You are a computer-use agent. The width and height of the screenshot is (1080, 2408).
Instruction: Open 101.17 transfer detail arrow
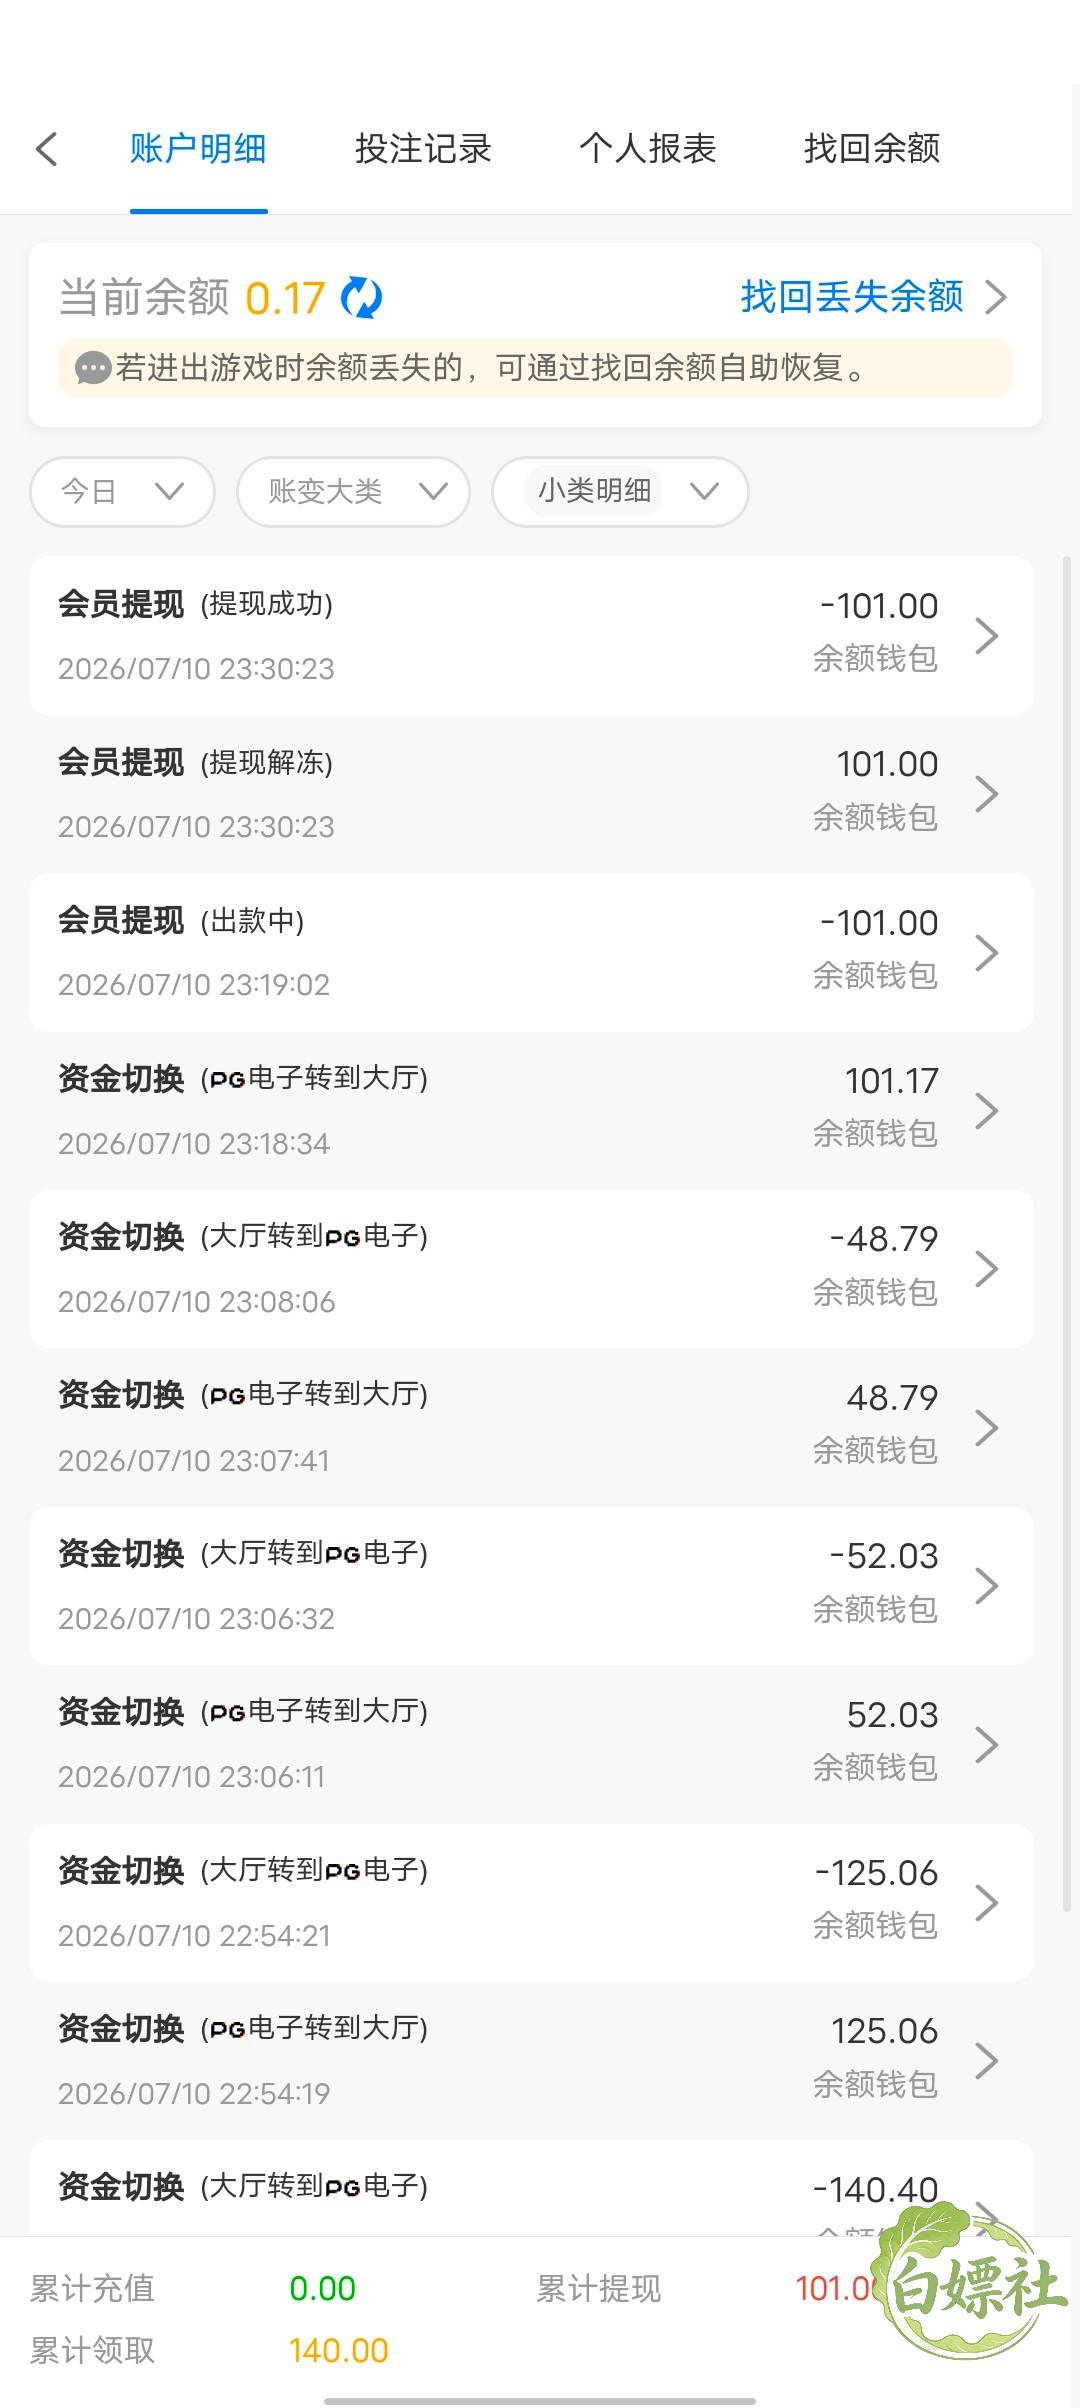tap(987, 1110)
